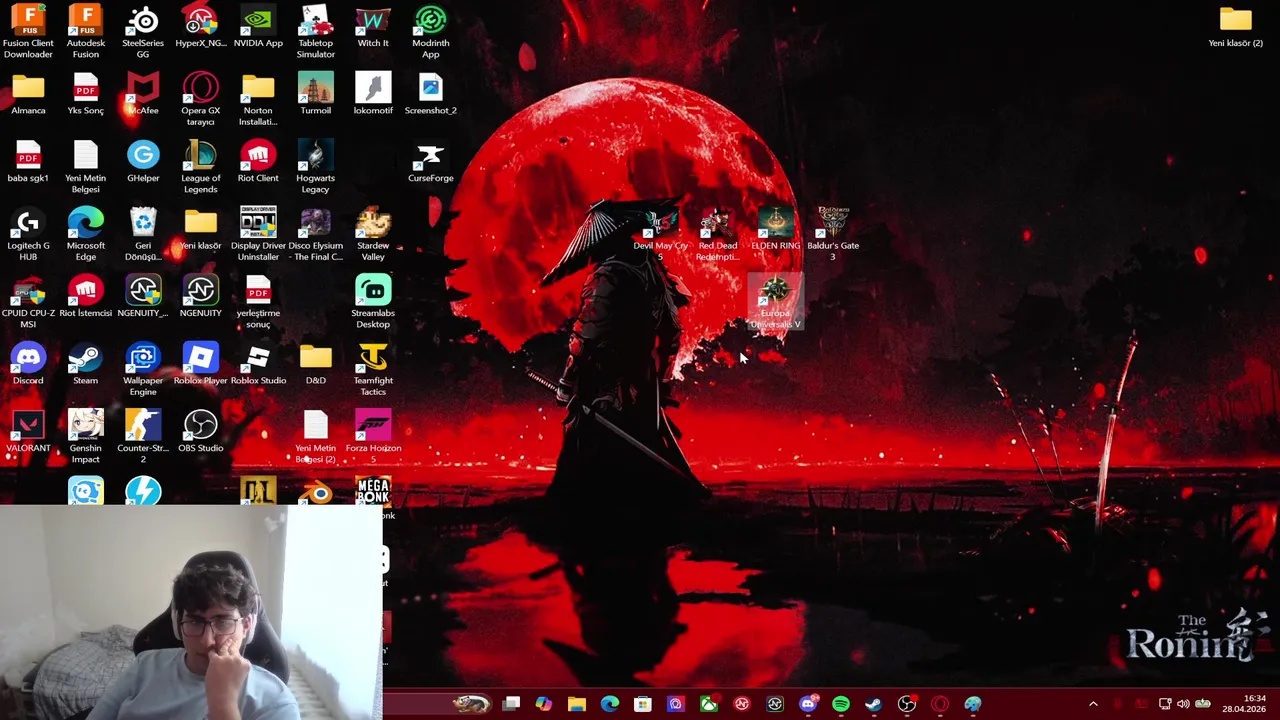Open the Turmoil game shortcut
The height and width of the screenshot is (720, 1280).
click(x=315, y=94)
